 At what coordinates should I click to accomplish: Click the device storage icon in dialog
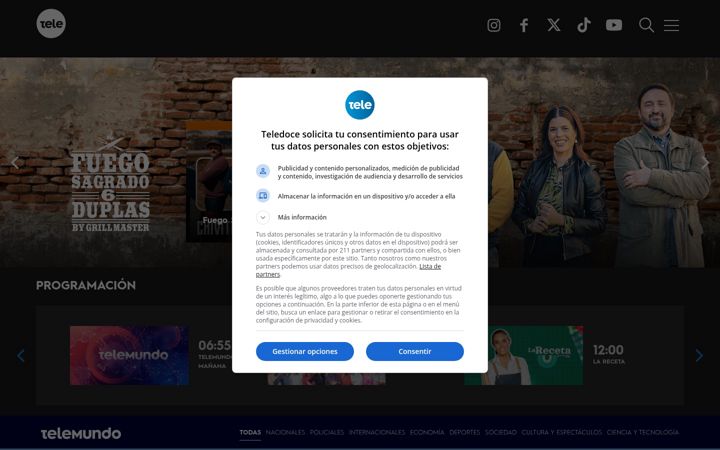tap(263, 196)
